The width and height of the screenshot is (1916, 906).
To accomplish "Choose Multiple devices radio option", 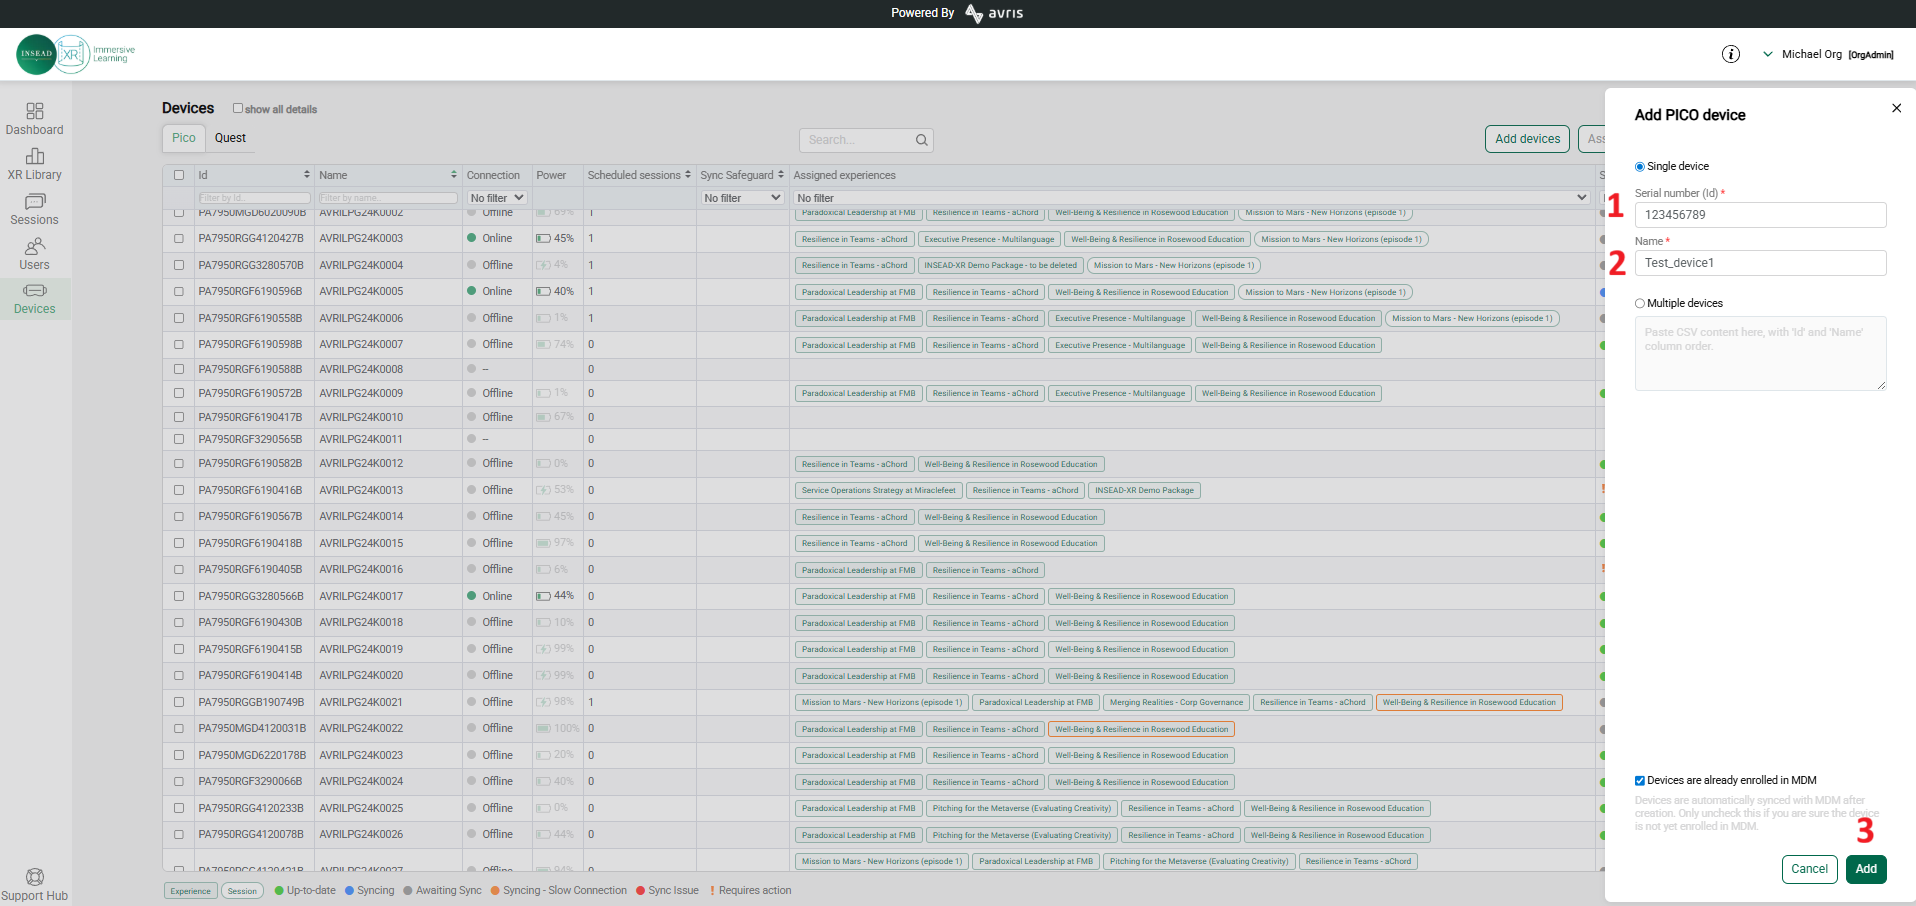I will click(1640, 303).
